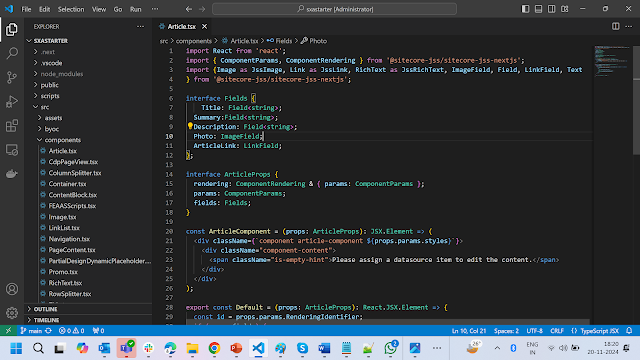
Task: Open the Source Control view
Action: tap(12, 77)
